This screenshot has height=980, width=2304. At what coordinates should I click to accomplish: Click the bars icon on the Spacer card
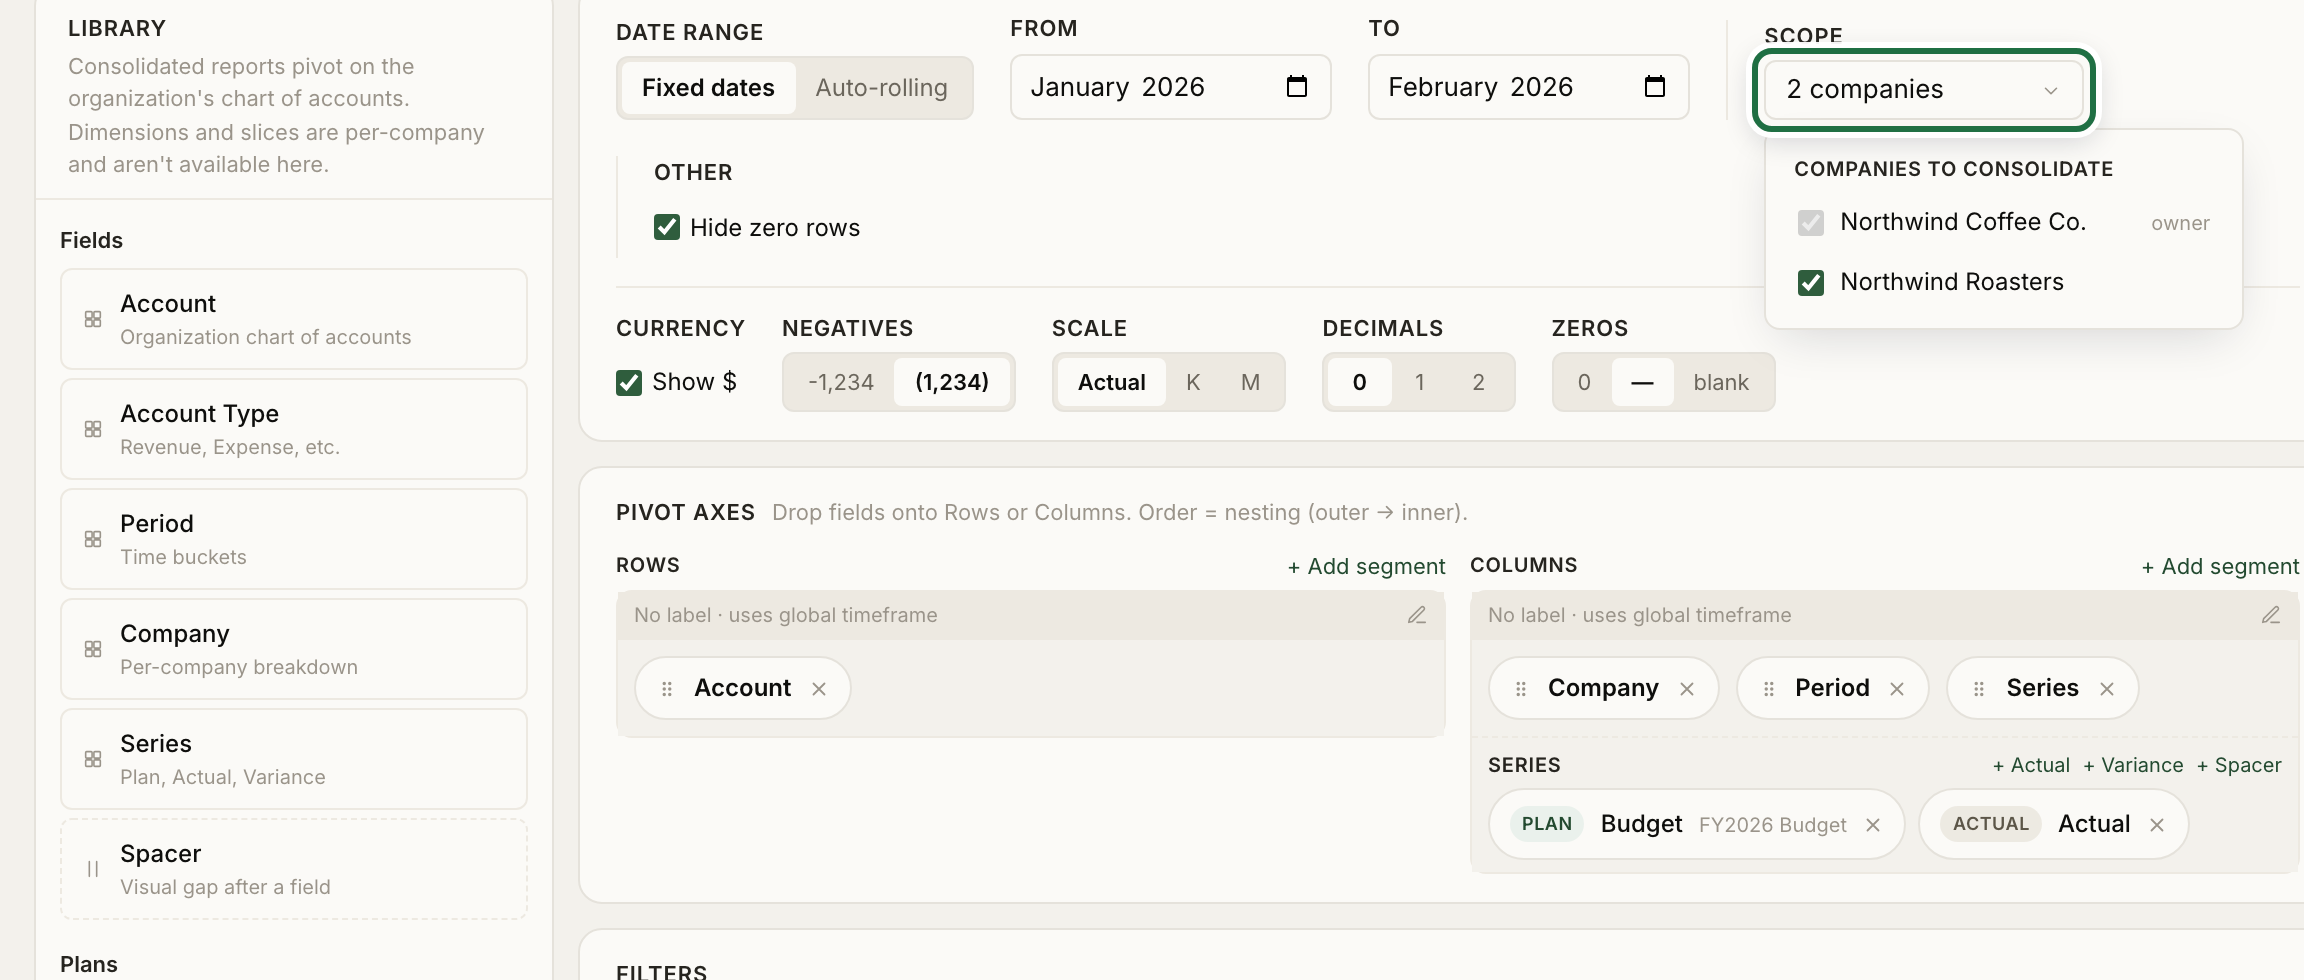[93, 869]
